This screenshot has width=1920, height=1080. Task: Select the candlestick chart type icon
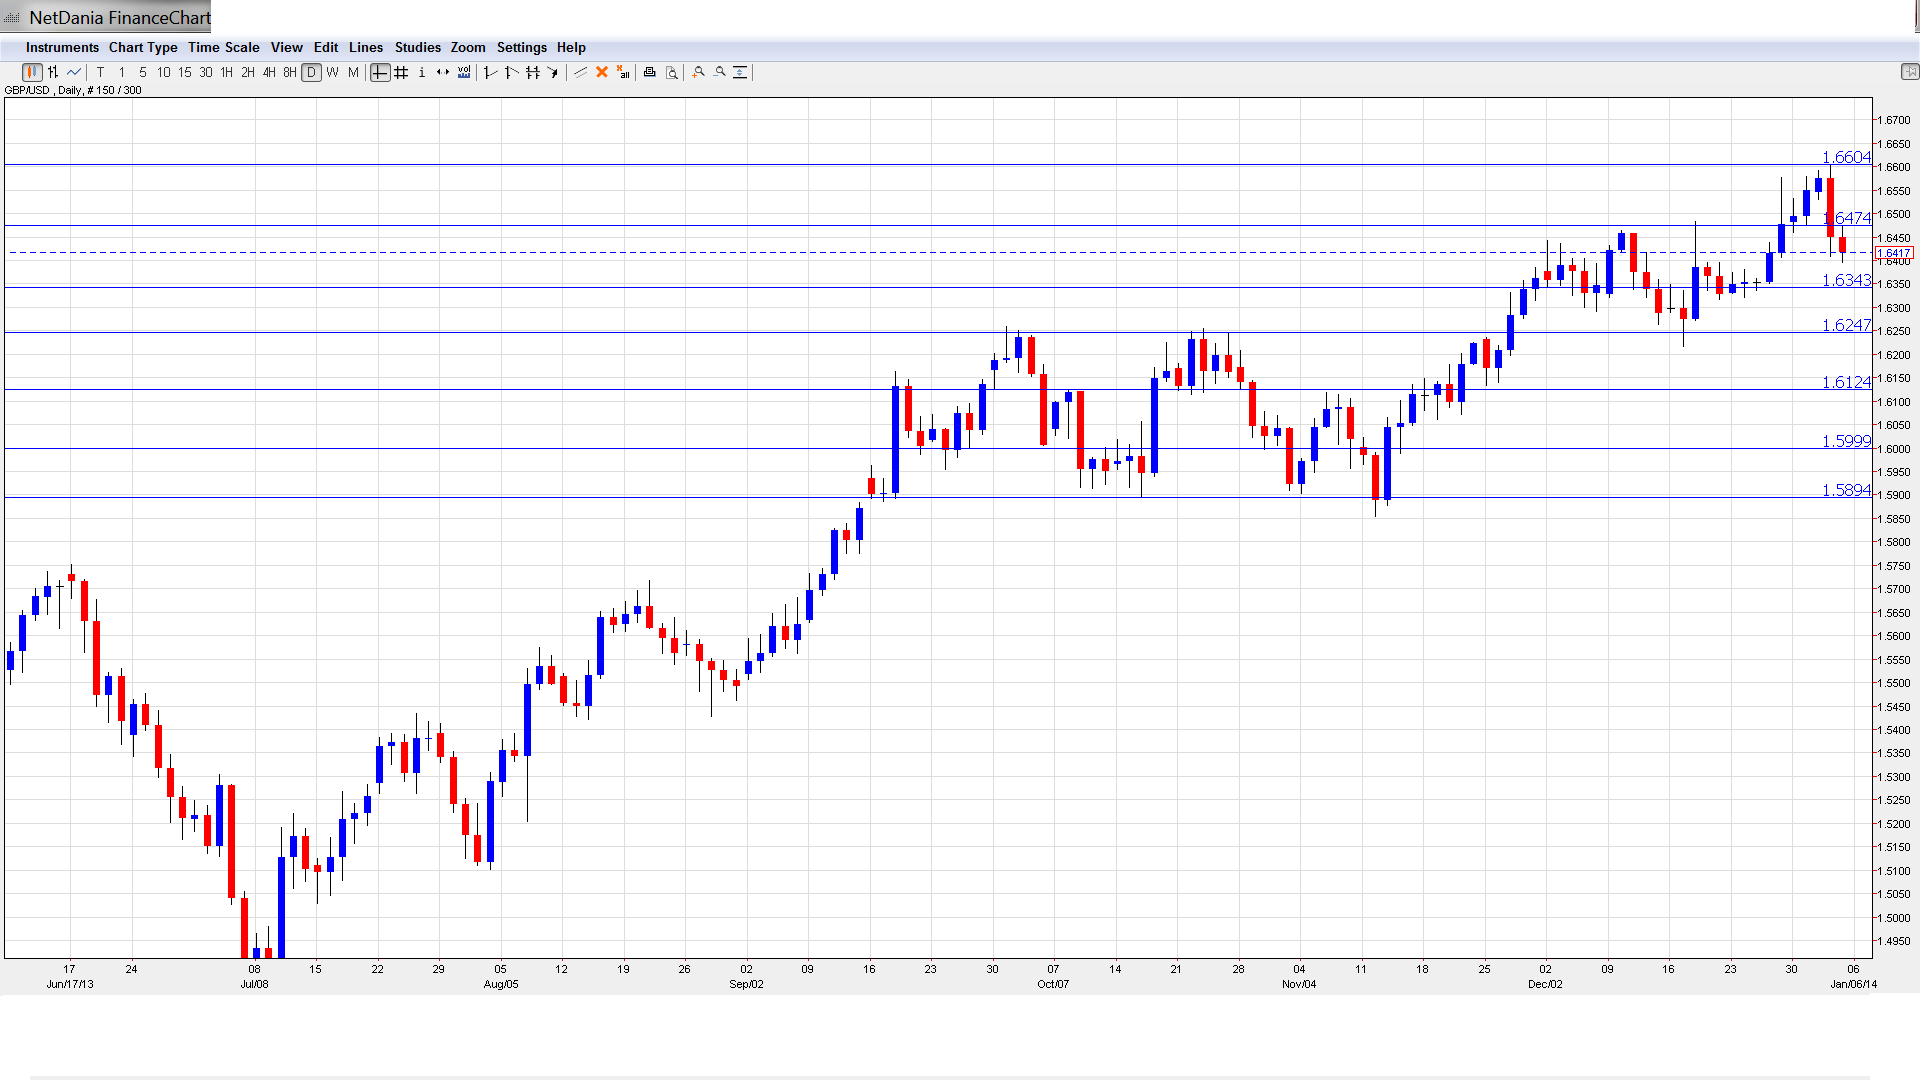click(x=32, y=72)
